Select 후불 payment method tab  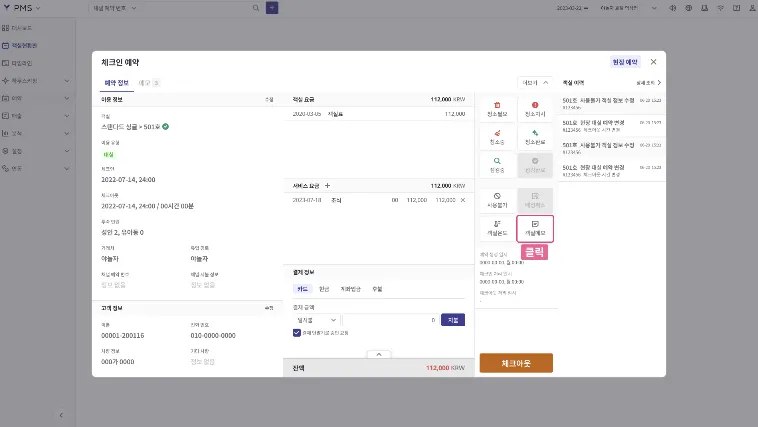[x=377, y=289]
